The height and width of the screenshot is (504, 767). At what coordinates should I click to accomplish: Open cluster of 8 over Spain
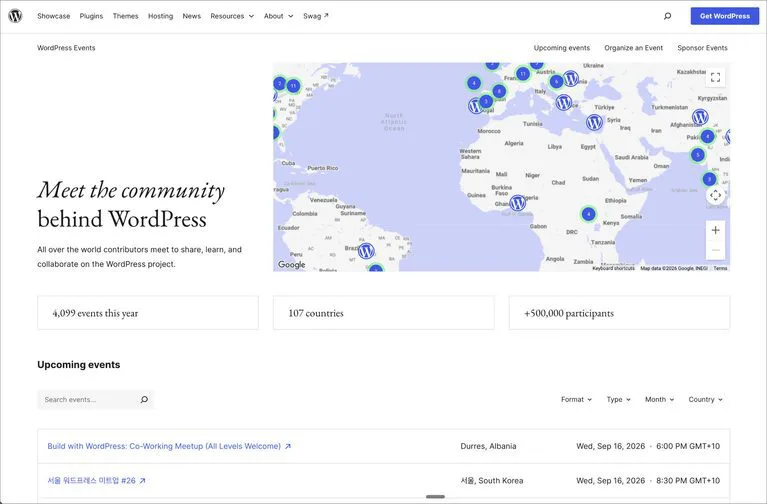[499, 91]
